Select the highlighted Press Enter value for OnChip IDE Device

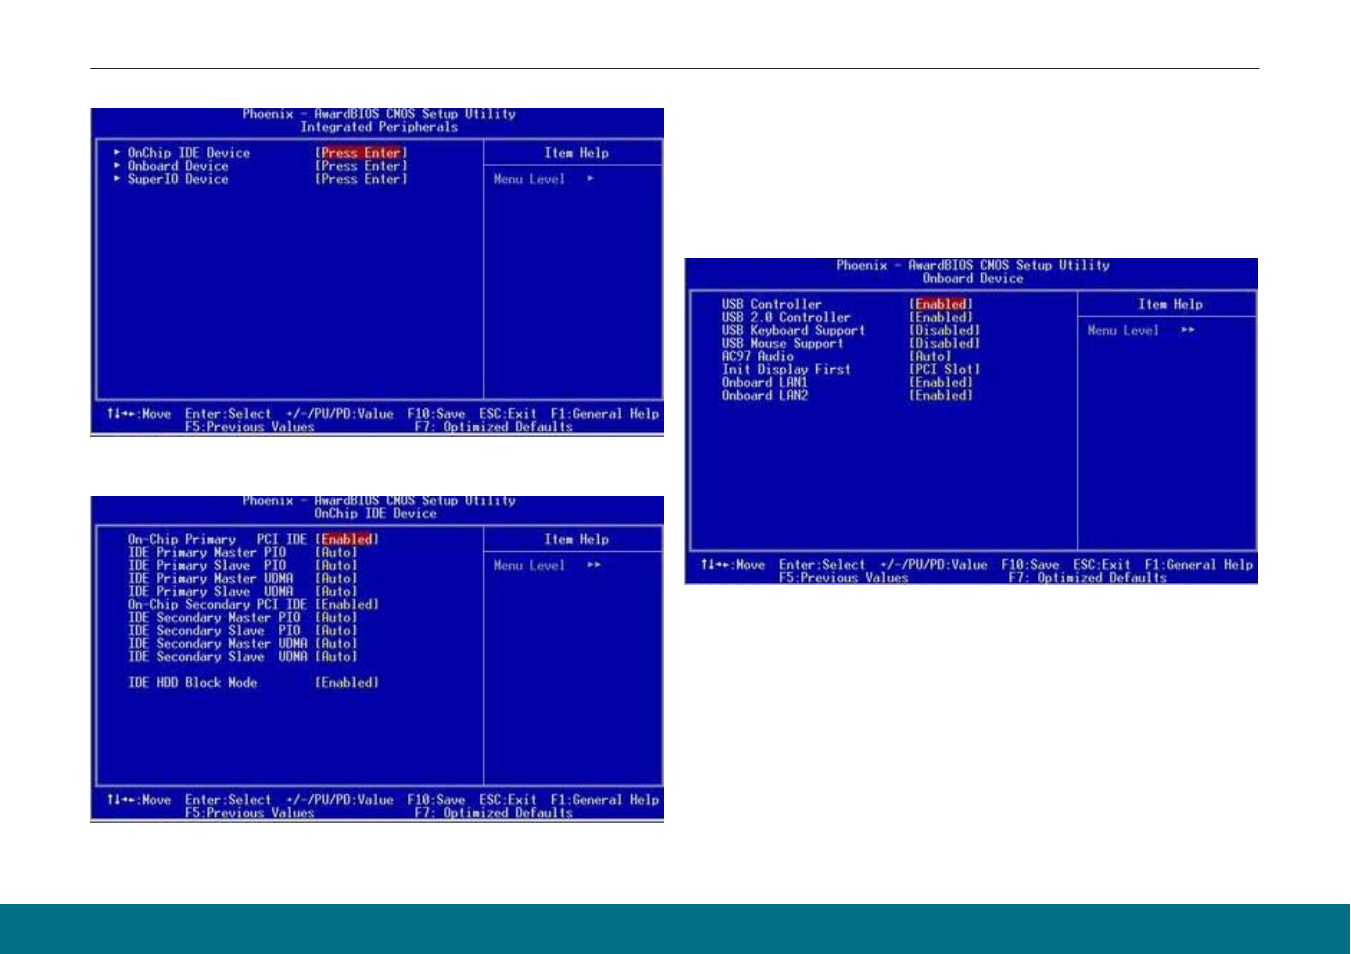click(361, 153)
